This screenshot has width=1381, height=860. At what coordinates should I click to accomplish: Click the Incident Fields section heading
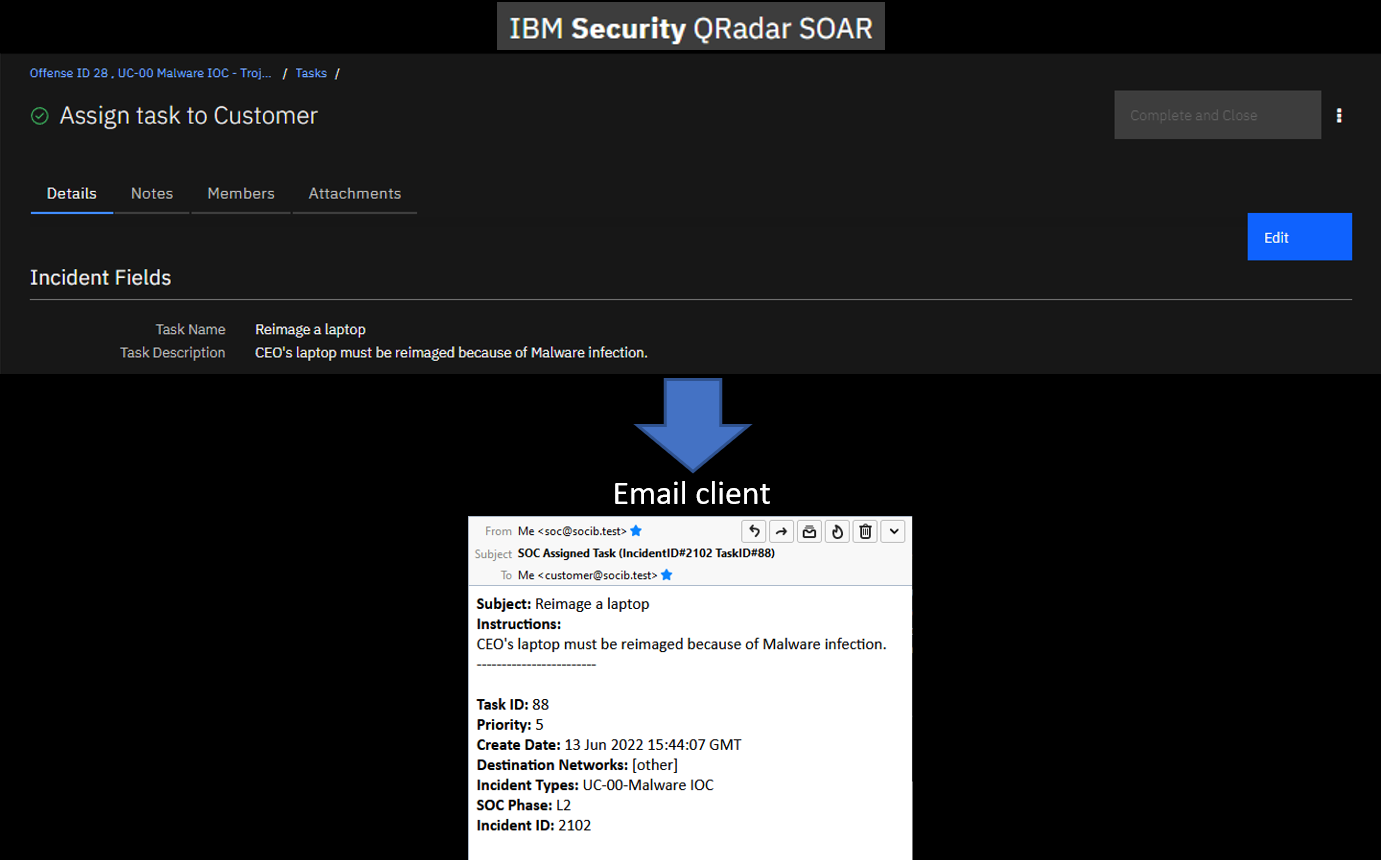point(100,278)
